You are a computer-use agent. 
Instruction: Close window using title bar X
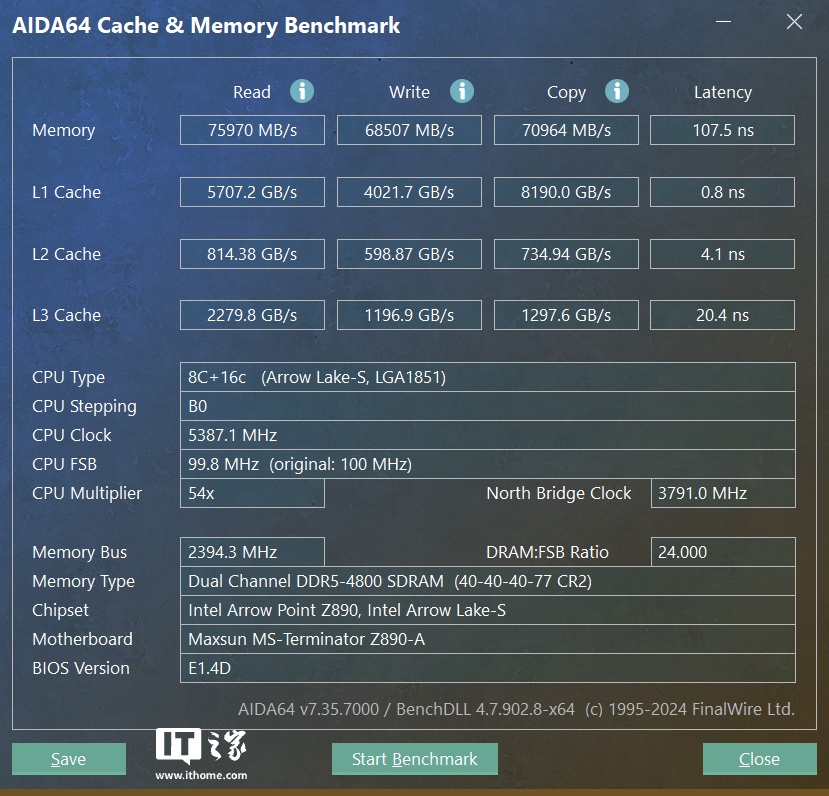(x=794, y=23)
